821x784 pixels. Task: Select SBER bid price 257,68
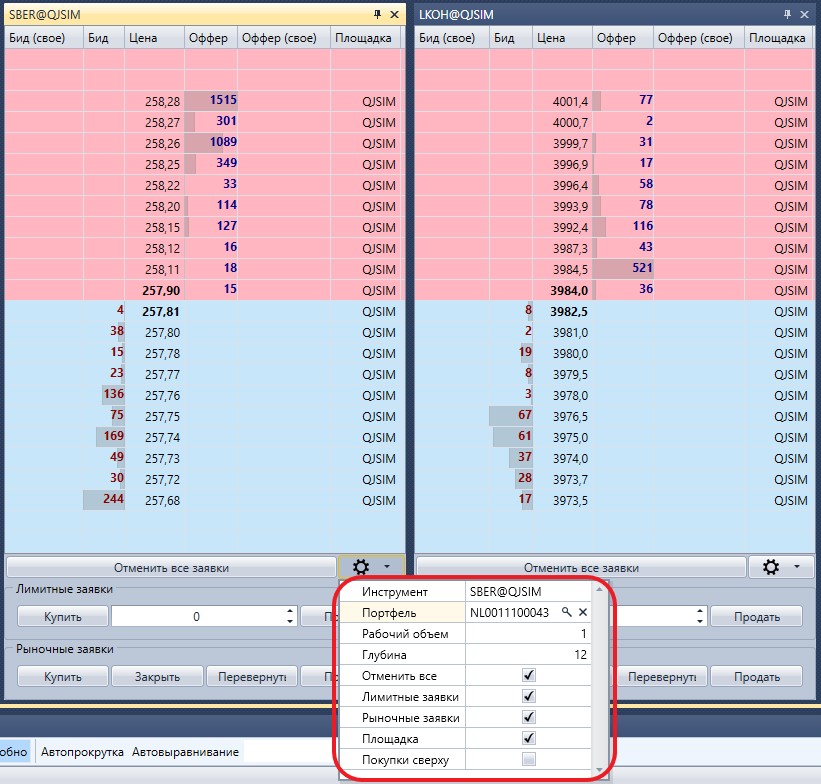pos(162,501)
